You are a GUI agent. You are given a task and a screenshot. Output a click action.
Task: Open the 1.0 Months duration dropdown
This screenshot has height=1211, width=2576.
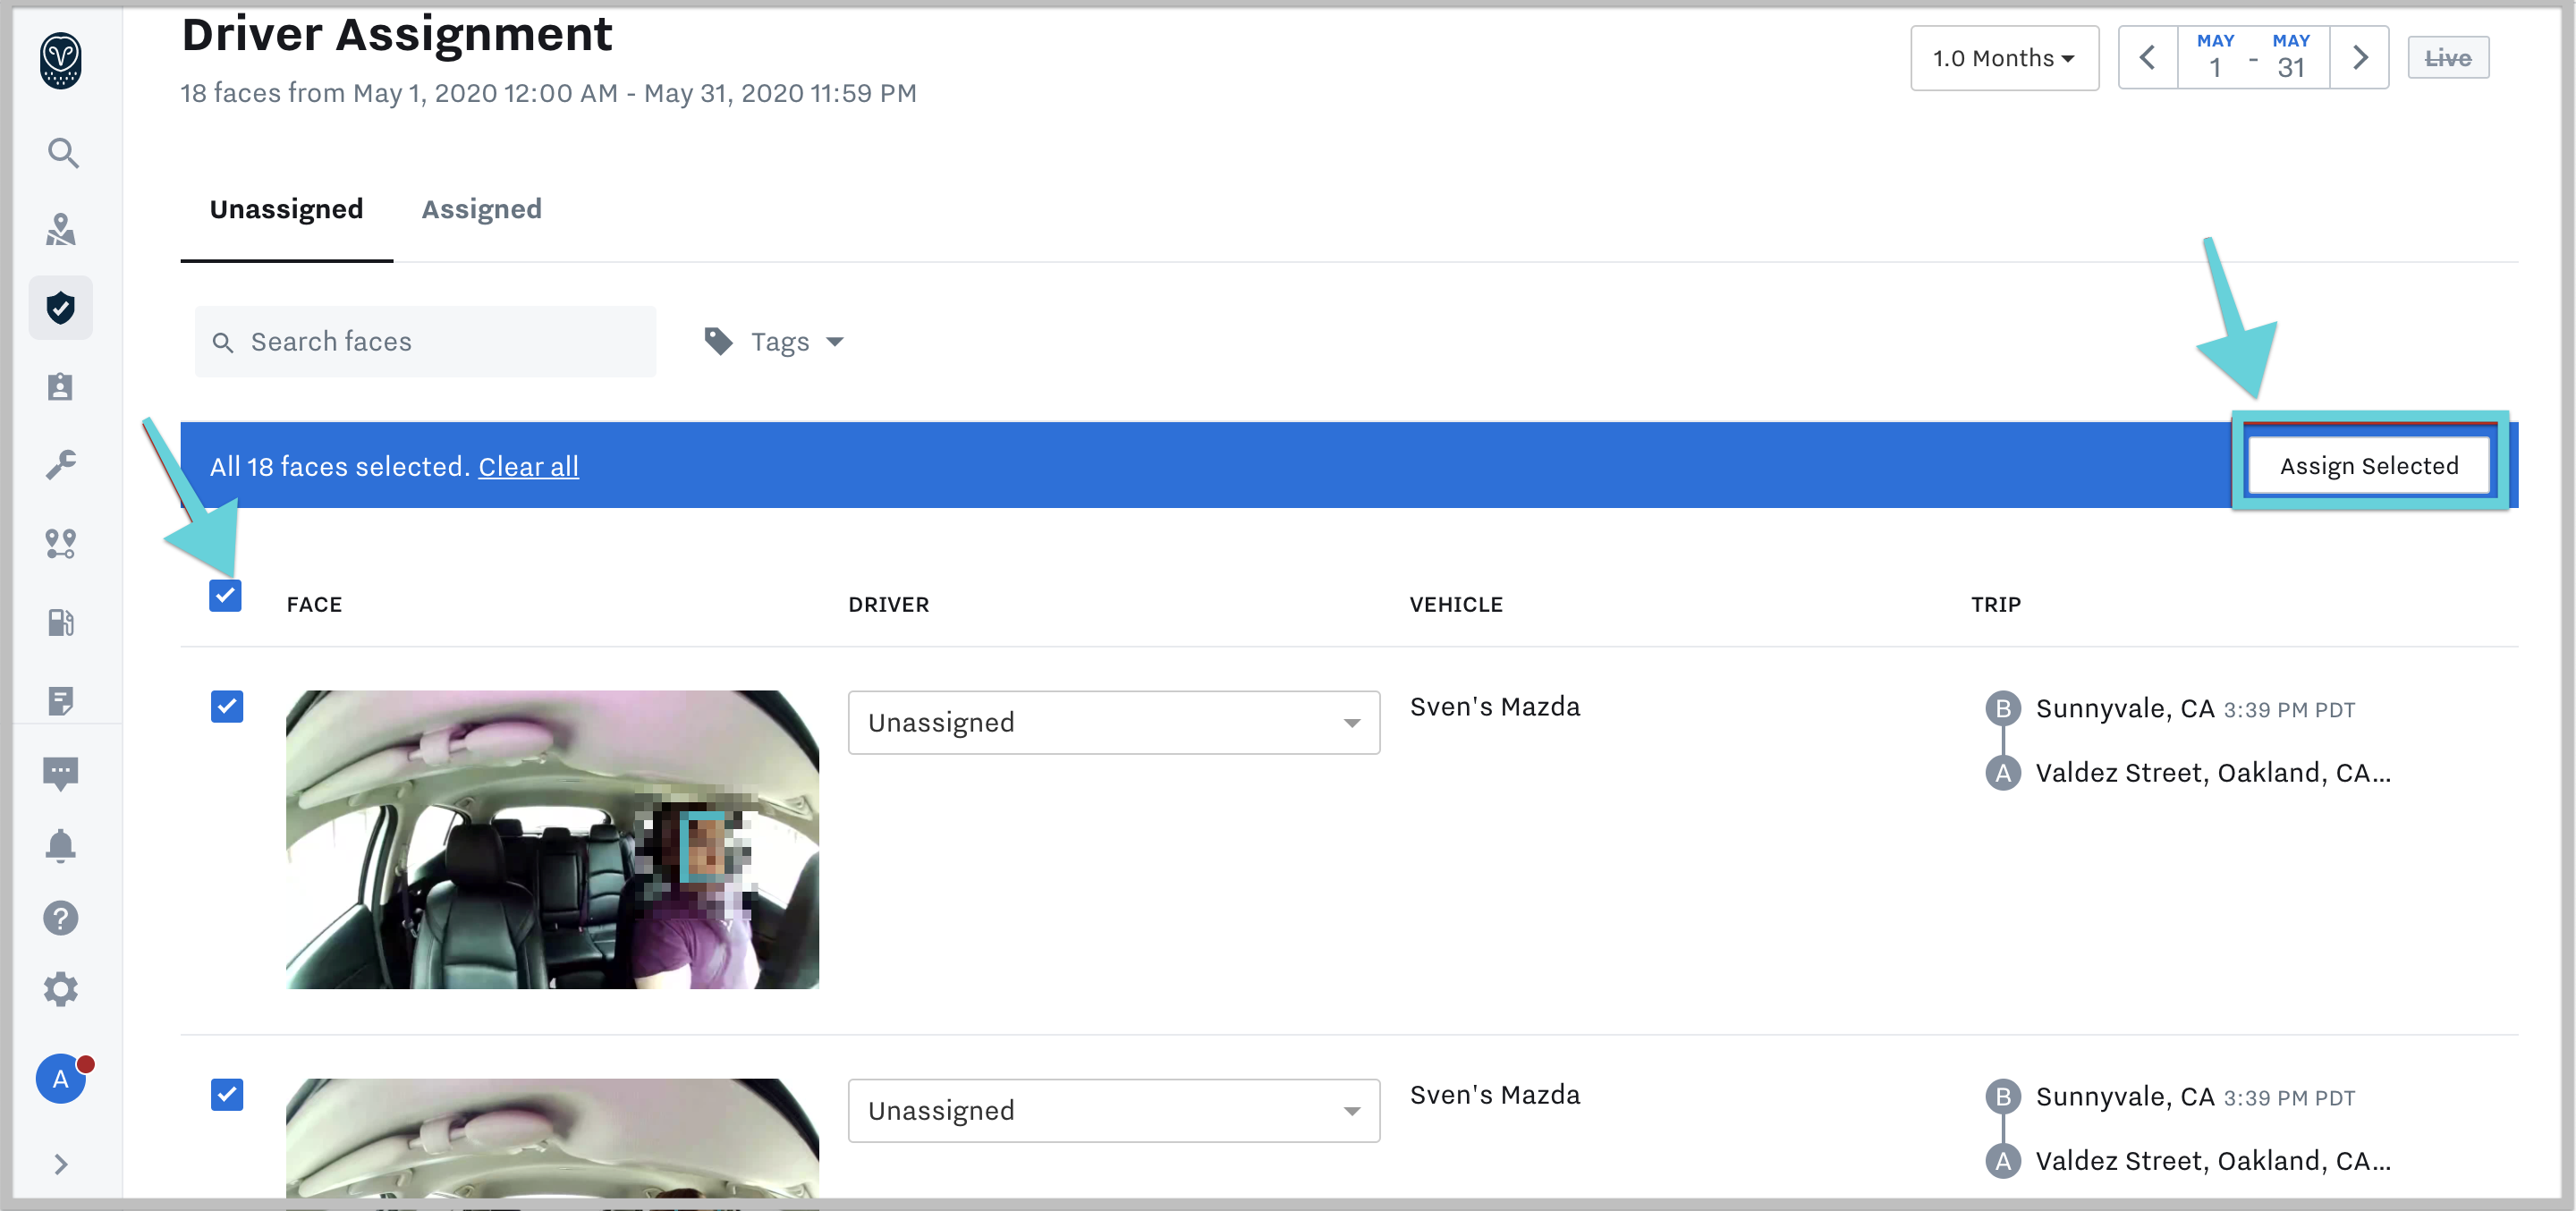click(x=2004, y=58)
